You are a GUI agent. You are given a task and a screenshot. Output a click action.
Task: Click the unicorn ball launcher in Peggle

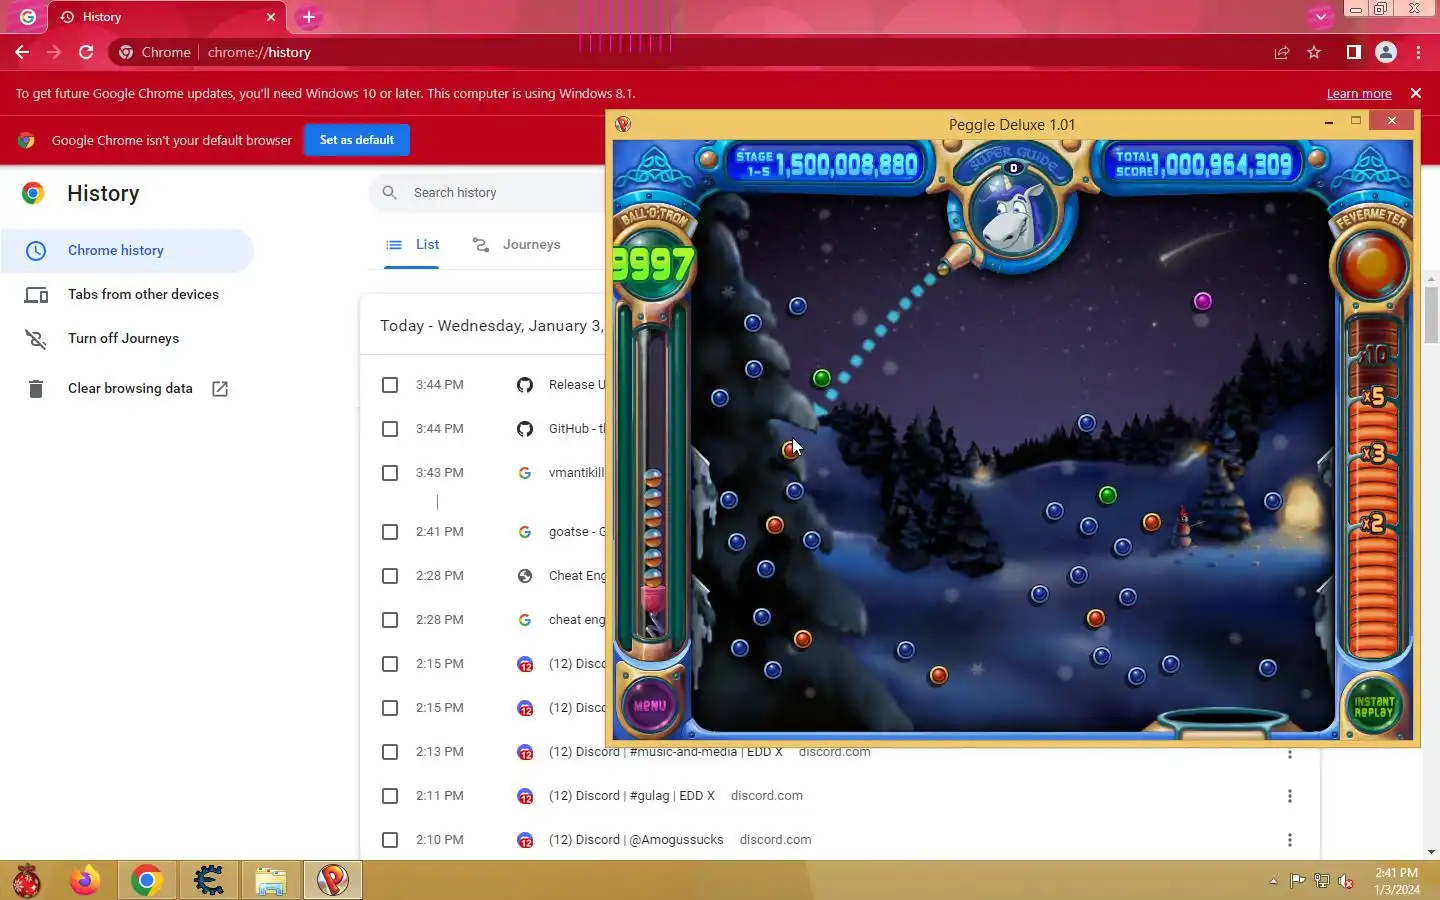click(1012, 214)
